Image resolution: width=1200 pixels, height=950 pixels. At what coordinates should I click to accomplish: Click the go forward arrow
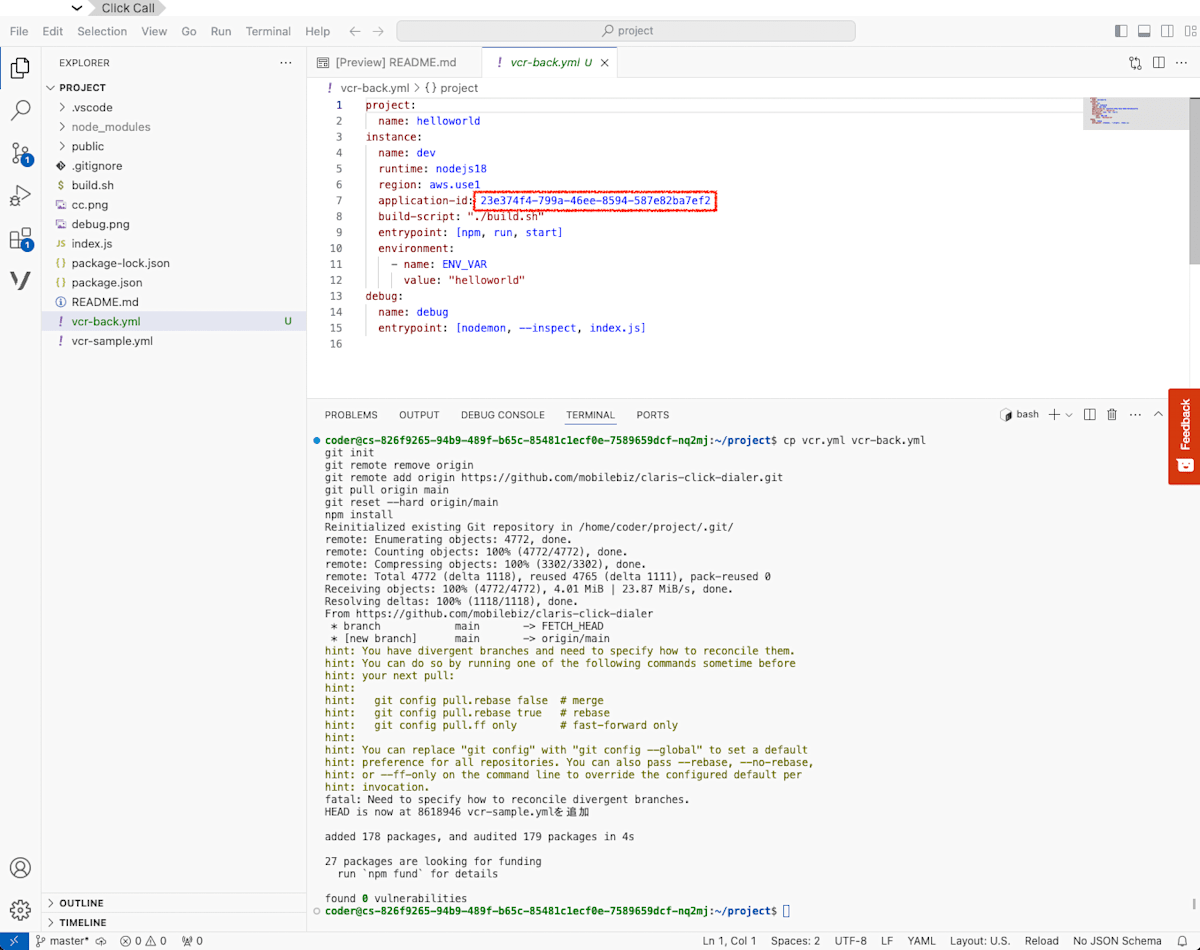[x=379, y=31]
